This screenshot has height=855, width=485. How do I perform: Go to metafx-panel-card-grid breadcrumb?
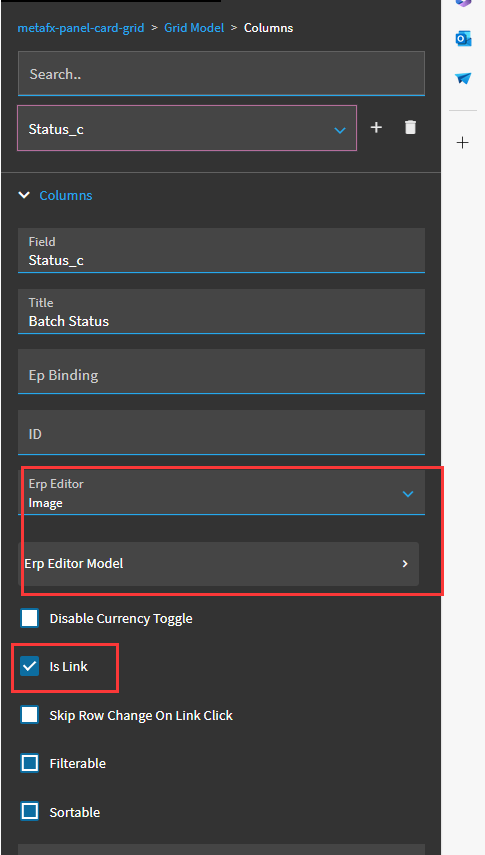(81, 28)
